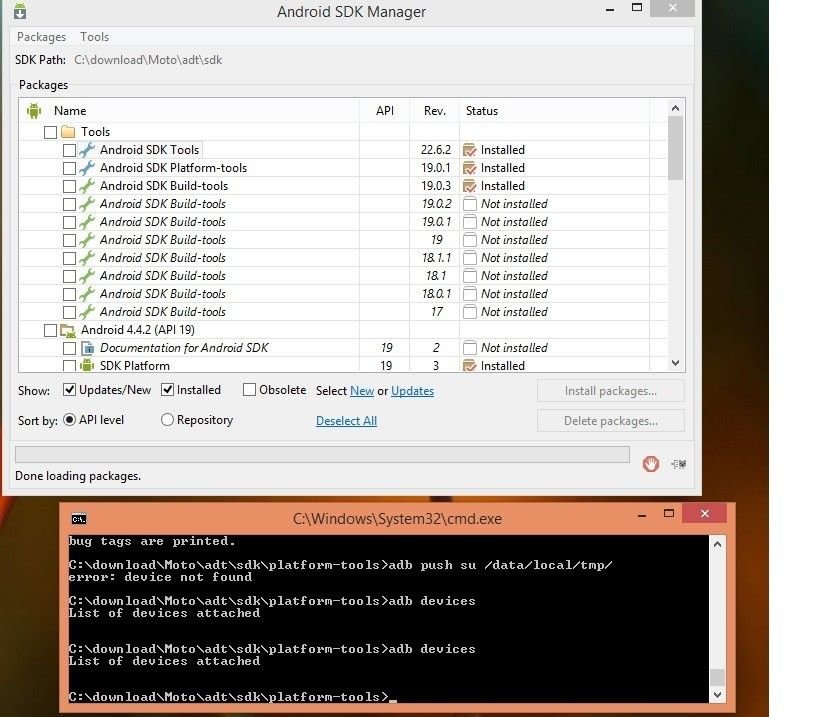The height and width of the screenshot is (717, 819).
Task: Click wrench icon of Build-tools rev 18.0.1
Action: 87,294
